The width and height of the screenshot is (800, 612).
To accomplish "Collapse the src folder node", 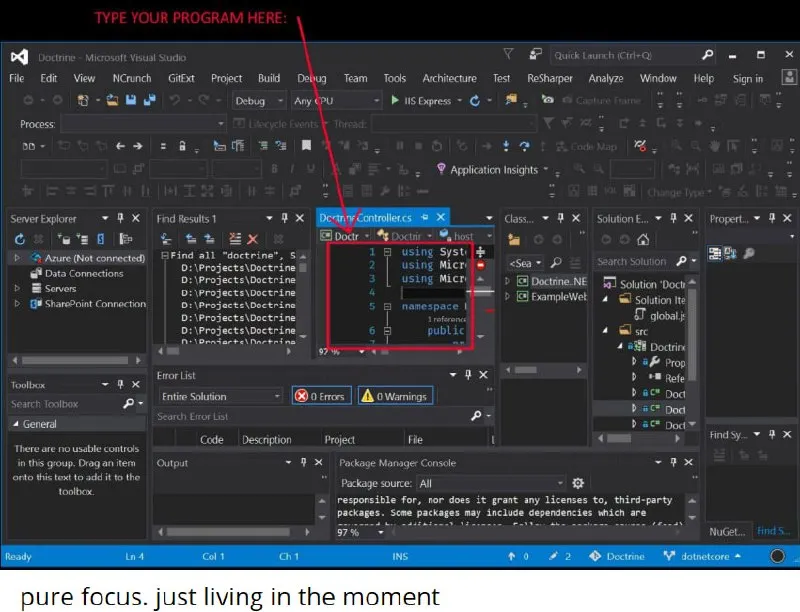I will tap(605, 331).
